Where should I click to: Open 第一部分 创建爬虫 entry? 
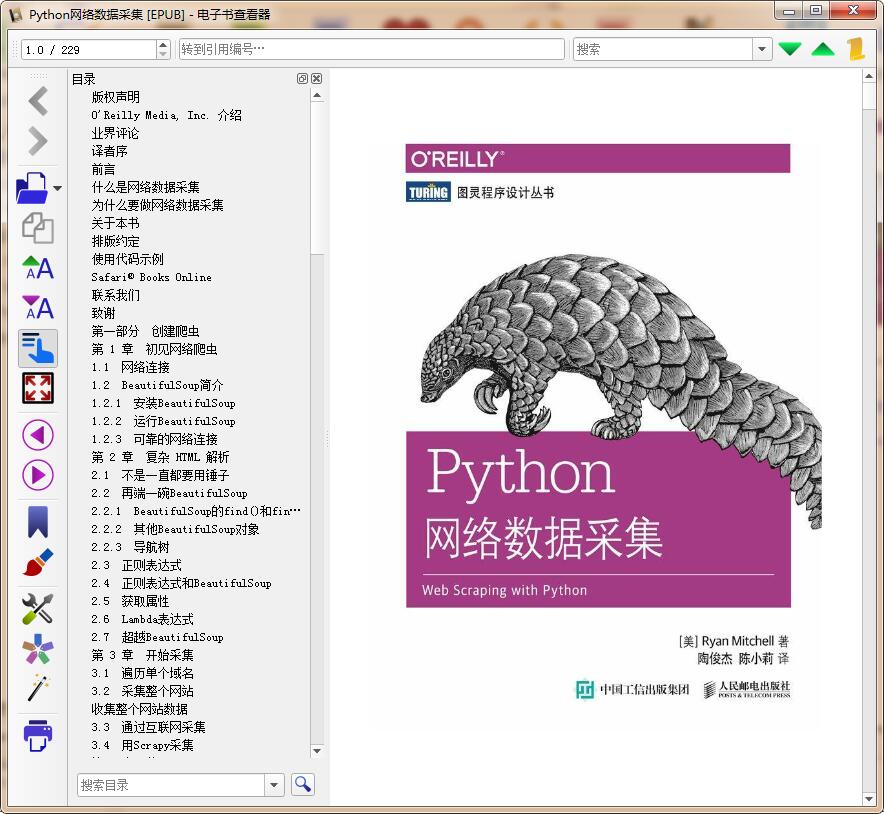tap(145, 331)
